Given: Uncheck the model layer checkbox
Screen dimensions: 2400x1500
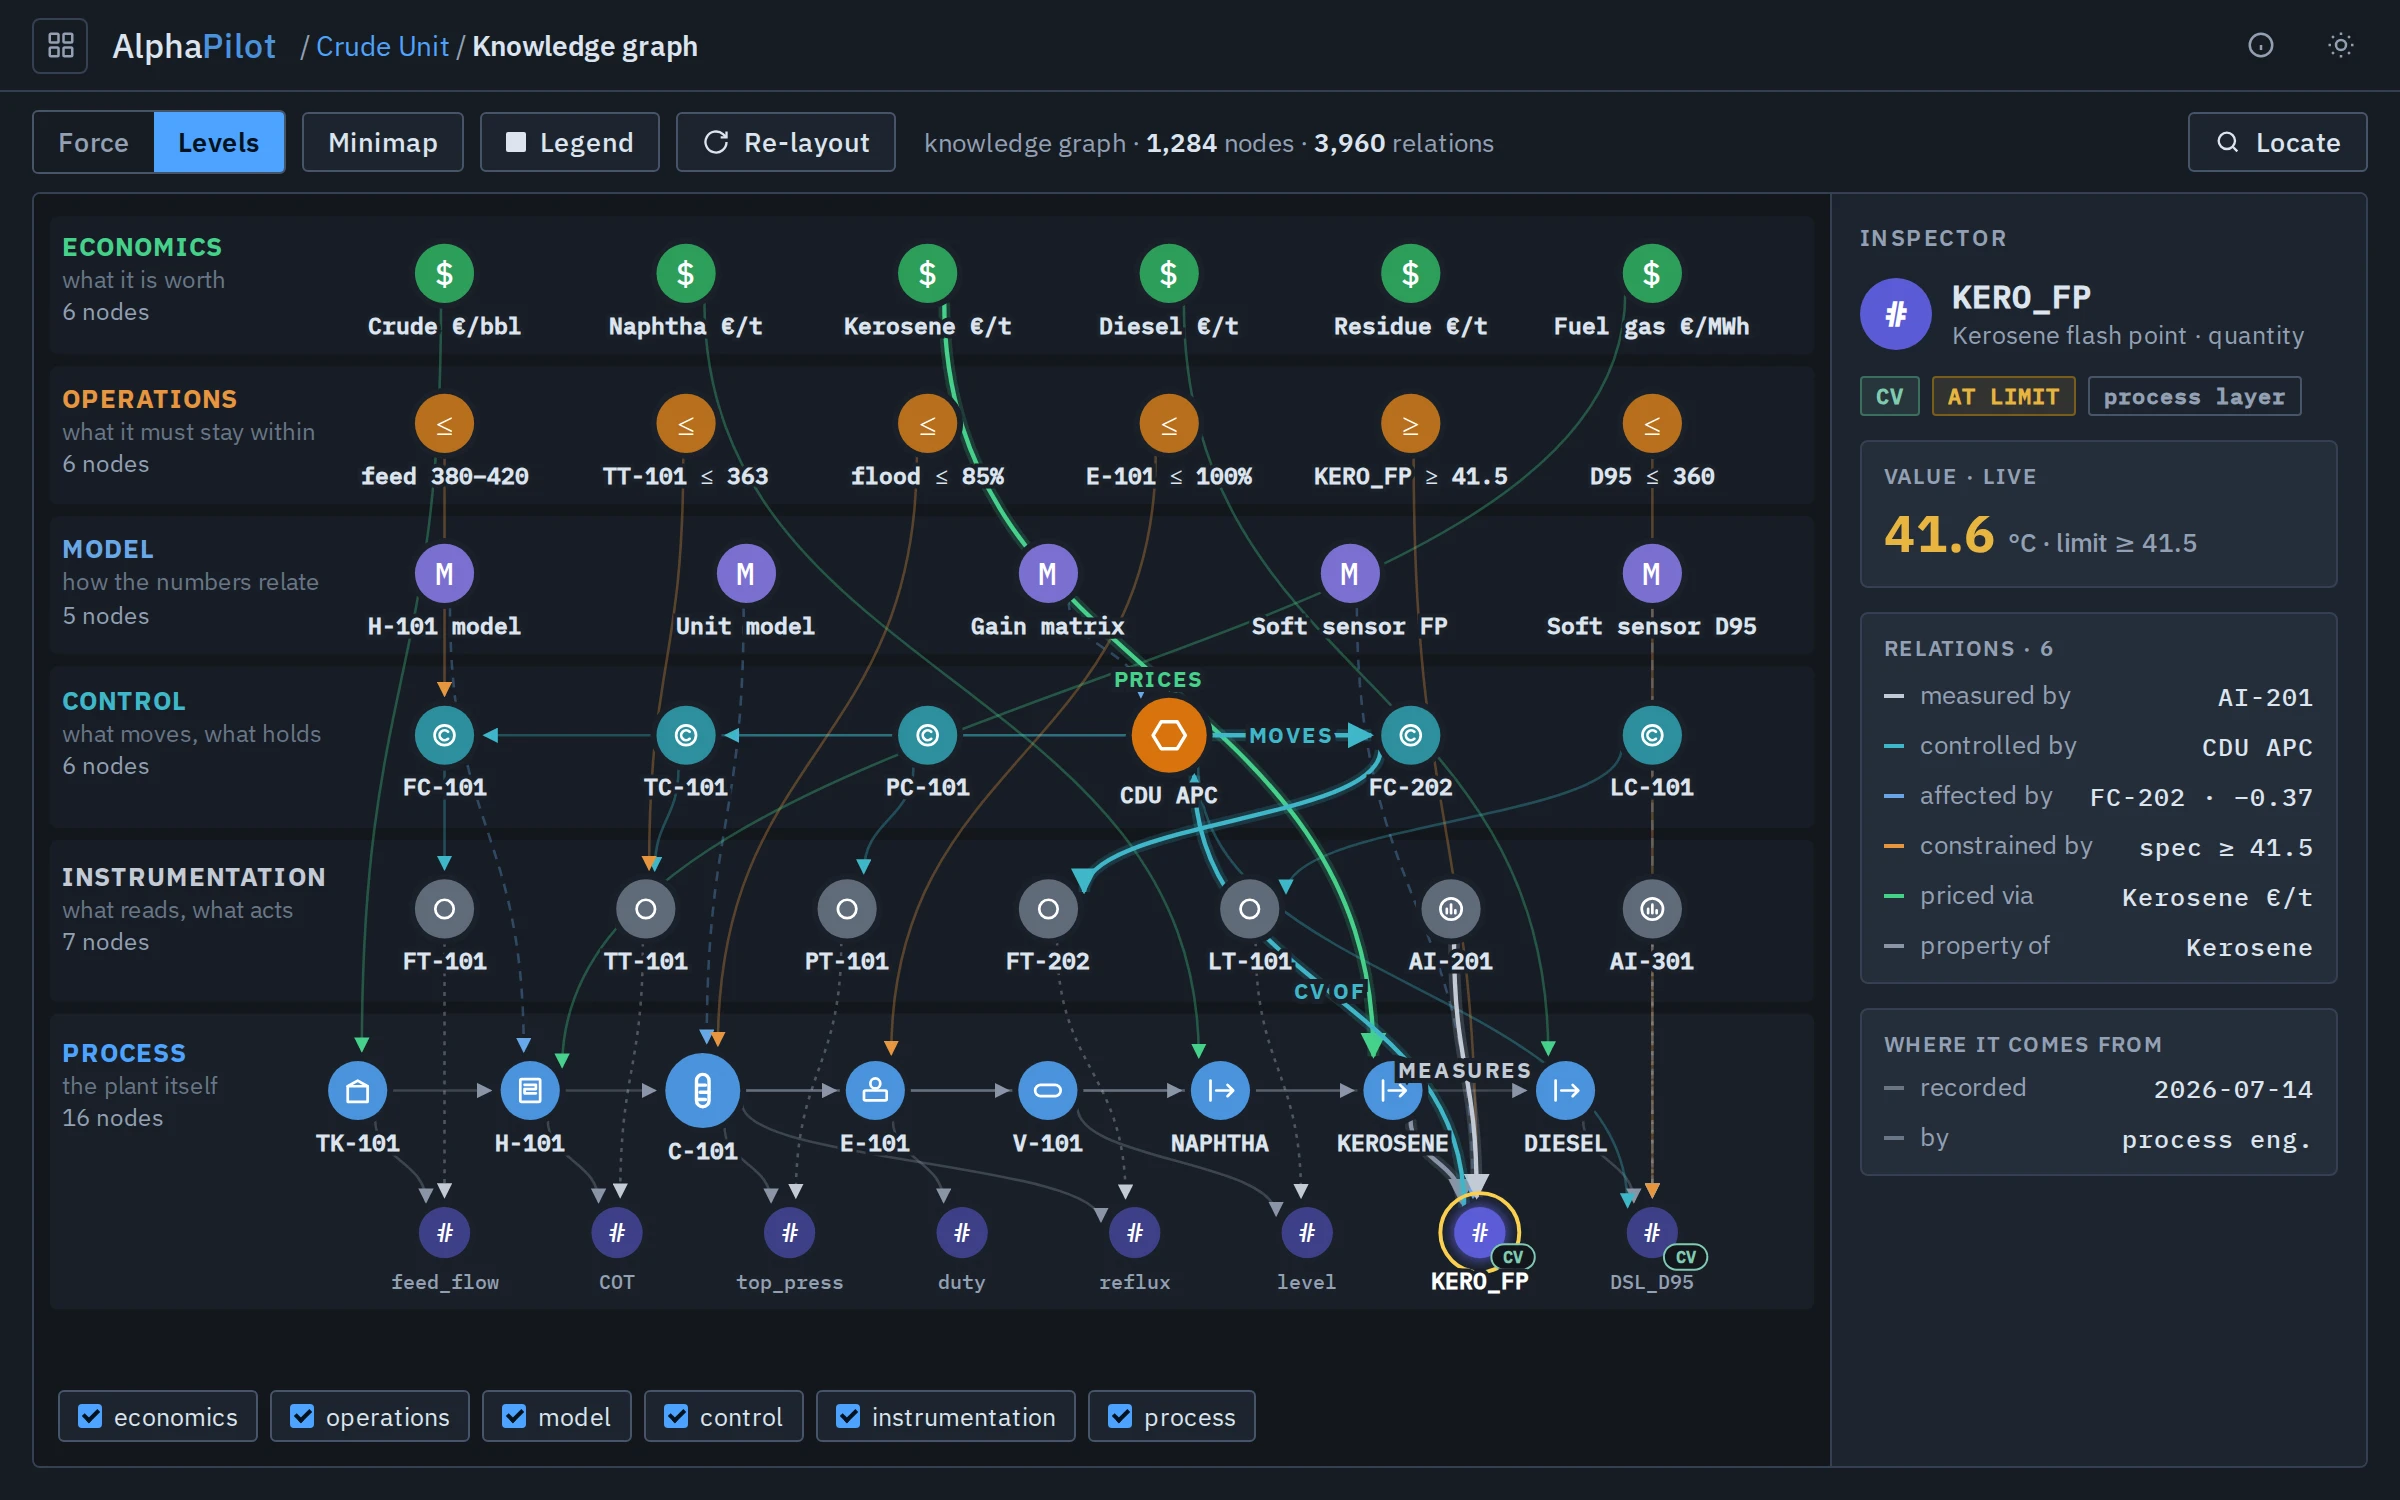Looking at the screenshot, I should 514,1417.
